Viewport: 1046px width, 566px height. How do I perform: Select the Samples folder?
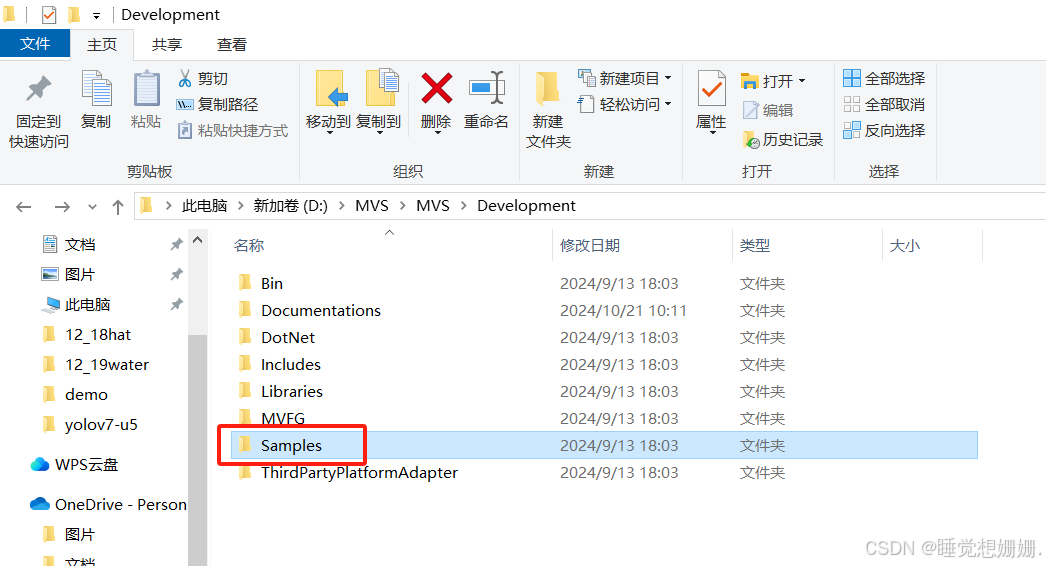(x=604, y=445)
